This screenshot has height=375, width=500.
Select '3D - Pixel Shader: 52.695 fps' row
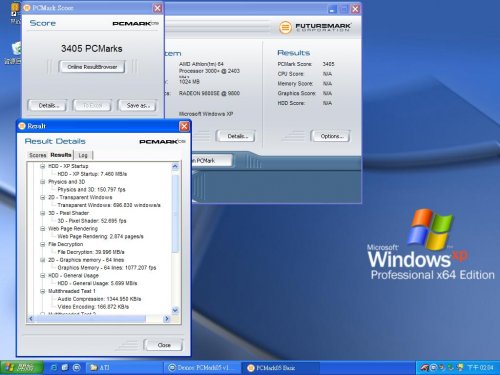[x=92, y=221]
